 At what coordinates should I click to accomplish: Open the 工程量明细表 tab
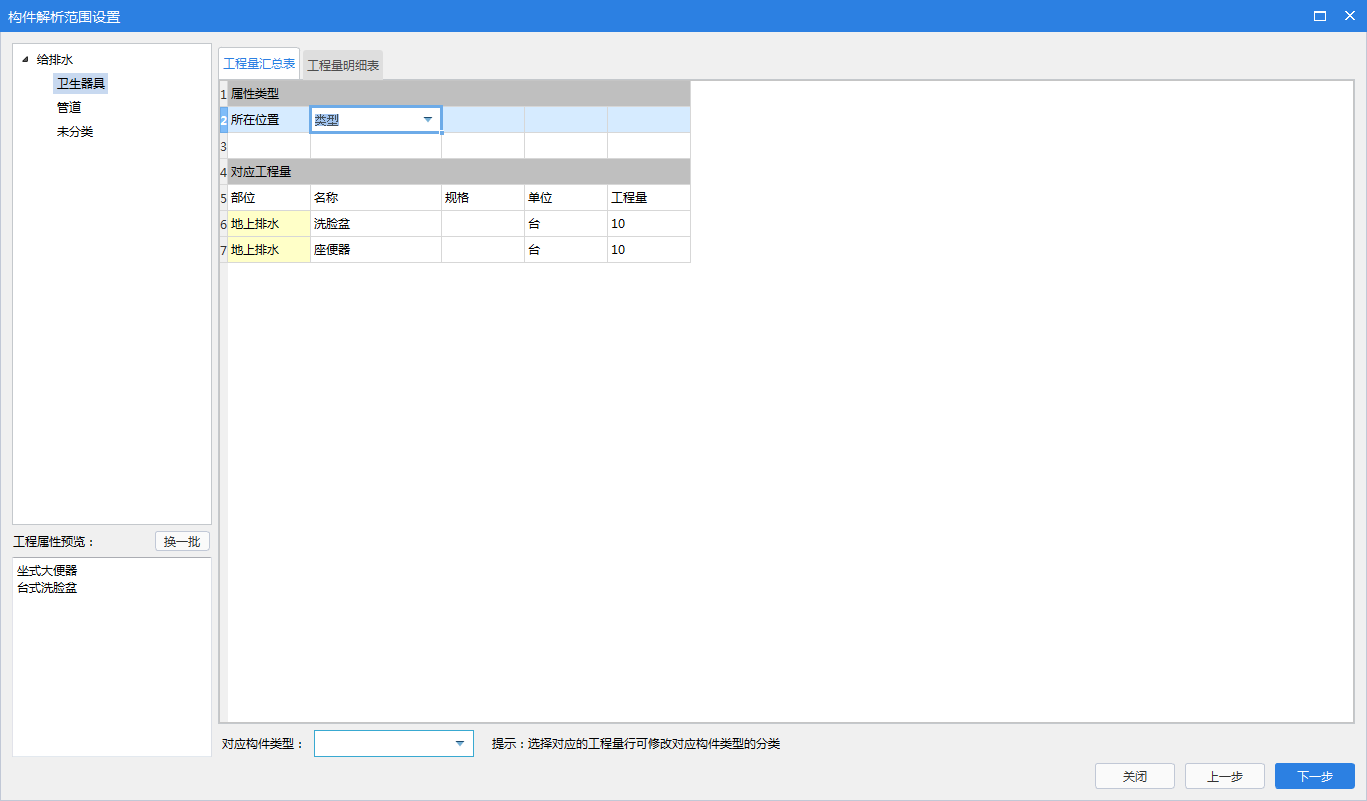tap(343, 65)
